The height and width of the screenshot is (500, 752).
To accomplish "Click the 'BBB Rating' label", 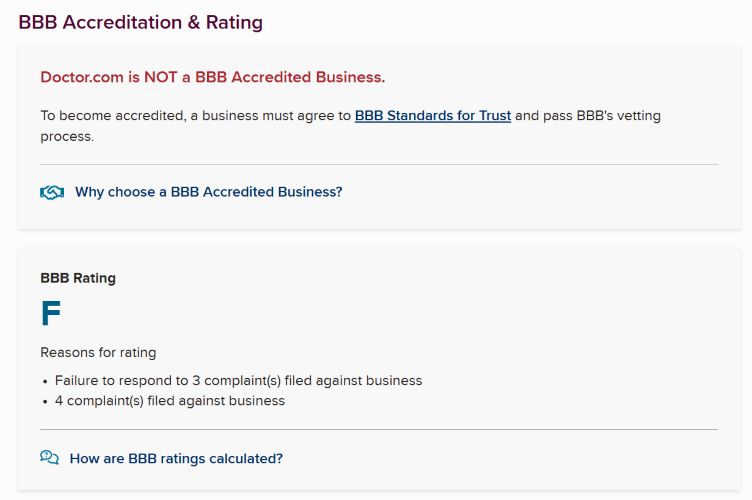I will point(78,278).
